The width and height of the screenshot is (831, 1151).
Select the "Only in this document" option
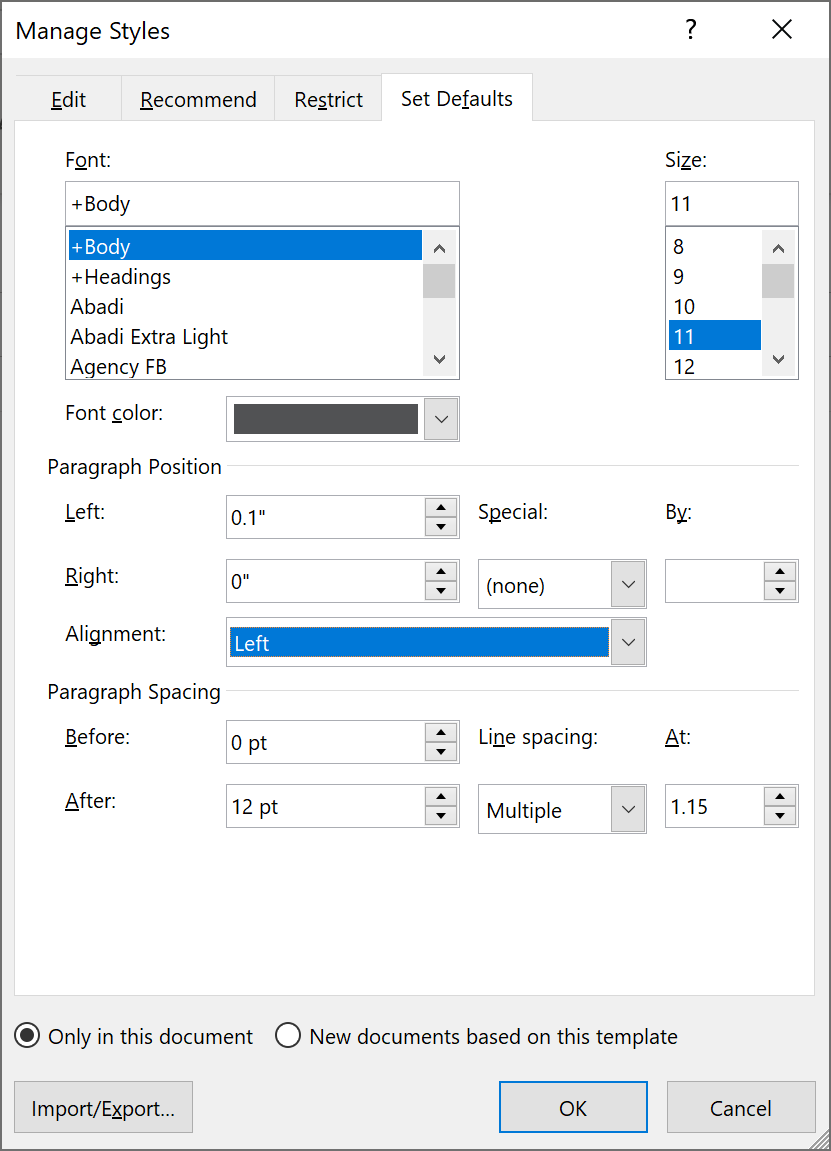point(27,1036)
